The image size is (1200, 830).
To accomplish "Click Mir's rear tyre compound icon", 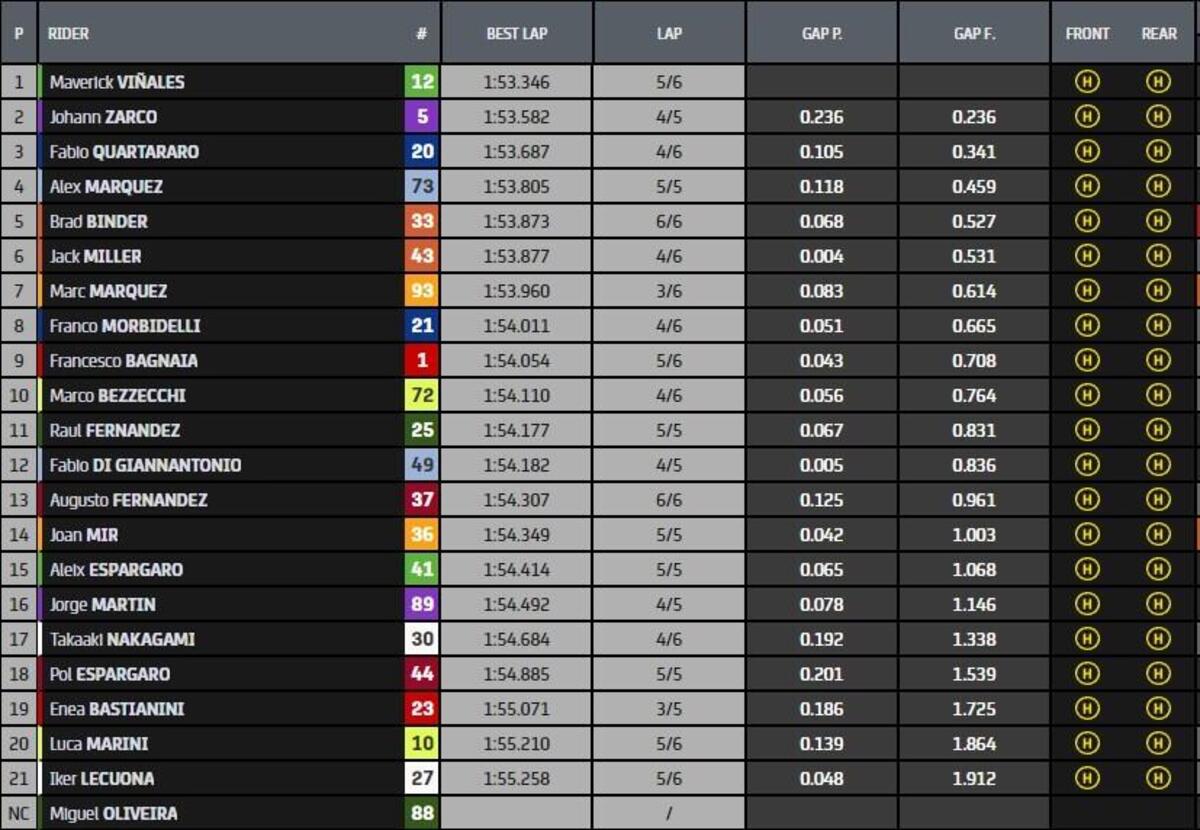I will click(x=1158, y=535).
